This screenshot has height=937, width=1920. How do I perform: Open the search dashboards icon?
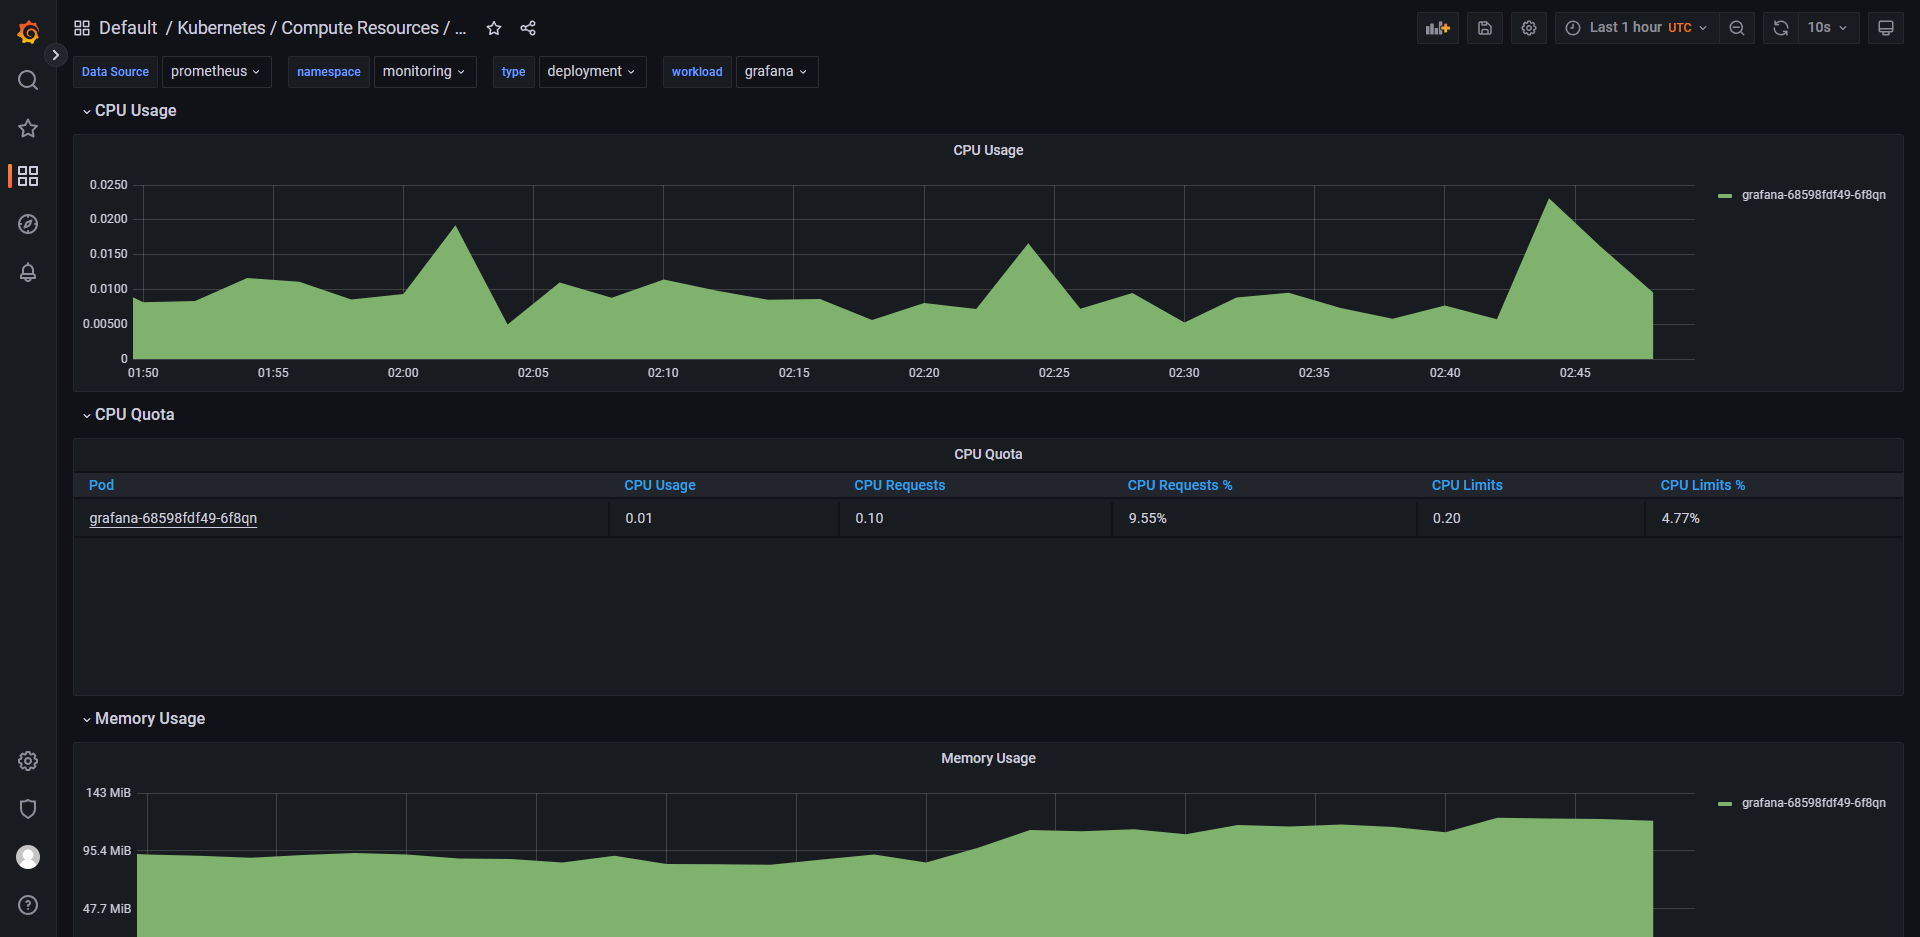(x=28, y=80)
